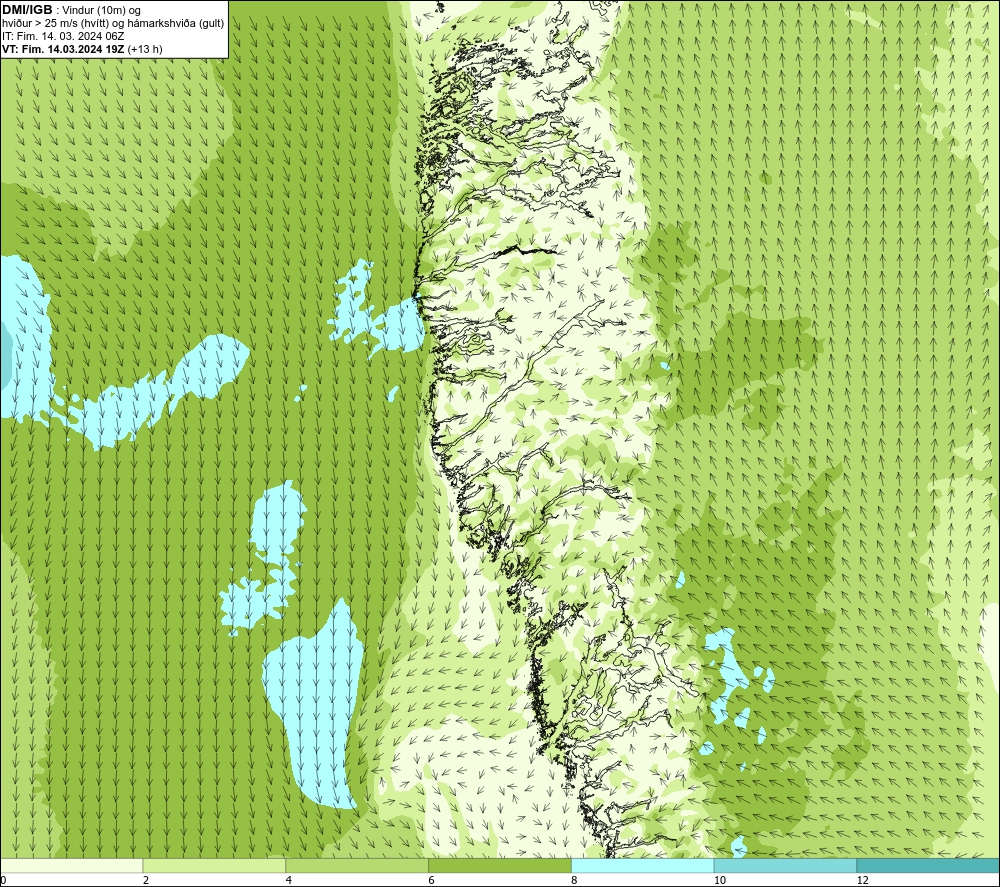Select the 0–2 m/s pale color swatch

(x=71, y=865)
